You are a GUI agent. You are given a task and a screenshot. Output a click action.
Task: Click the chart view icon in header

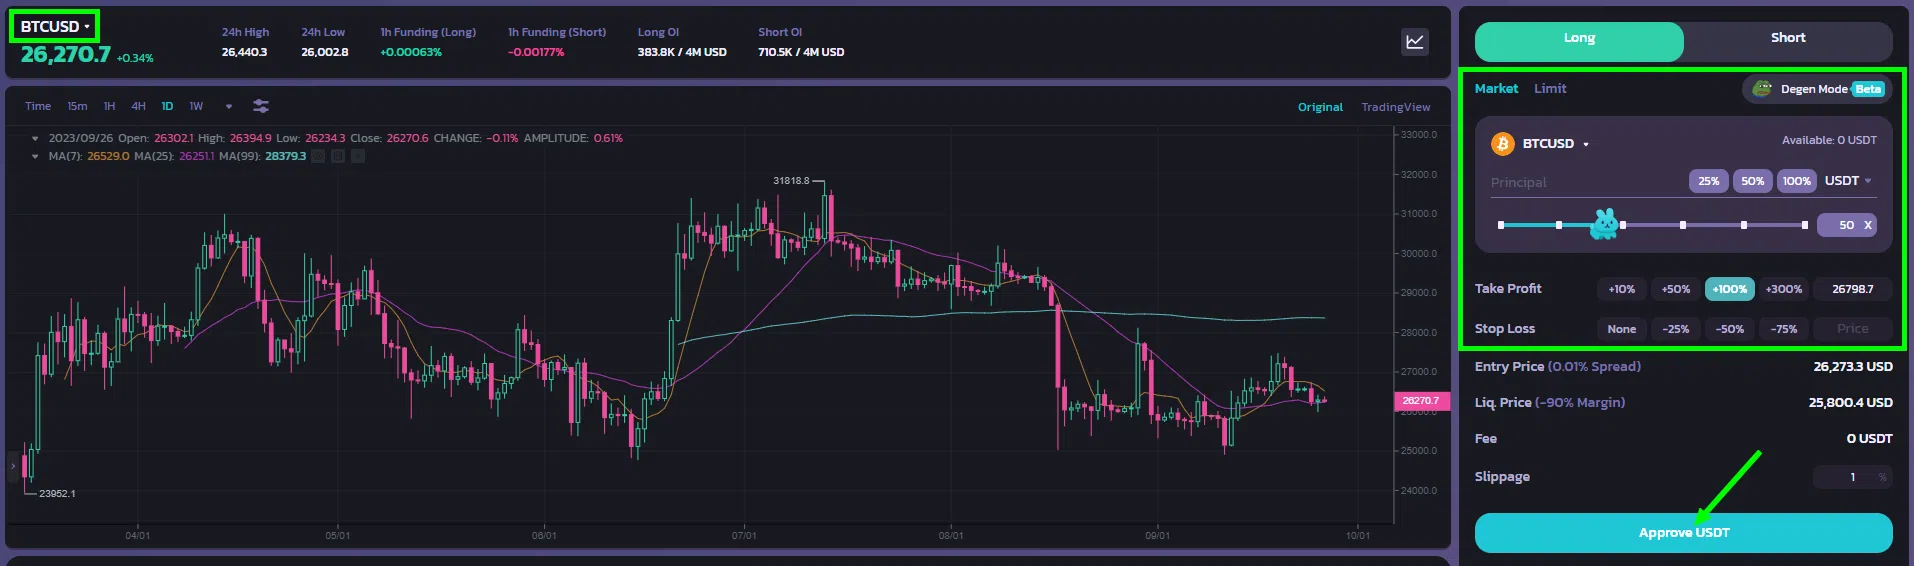click(x=1415, y=42)
